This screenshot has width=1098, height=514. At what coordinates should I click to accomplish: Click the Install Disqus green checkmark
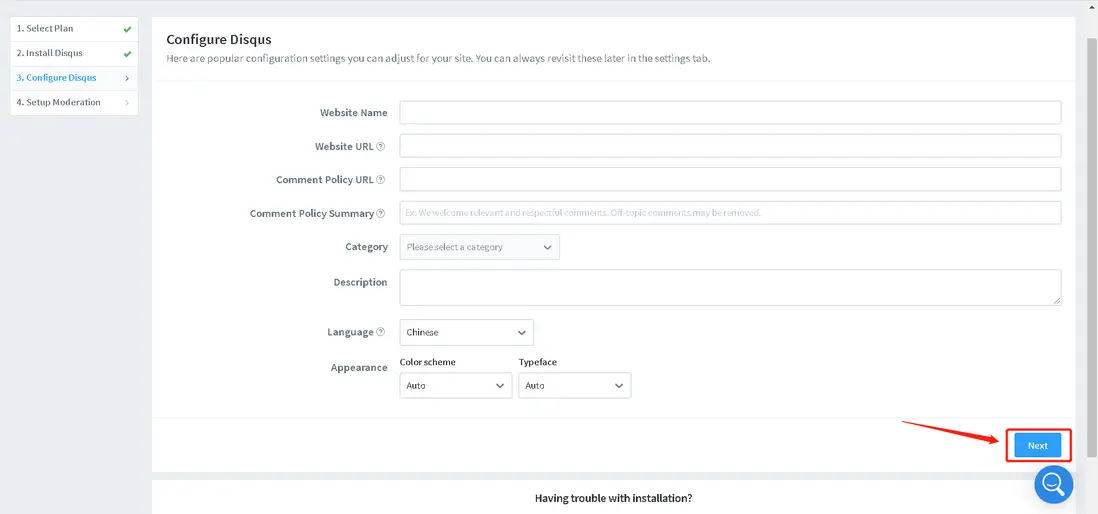pos(127,54)
